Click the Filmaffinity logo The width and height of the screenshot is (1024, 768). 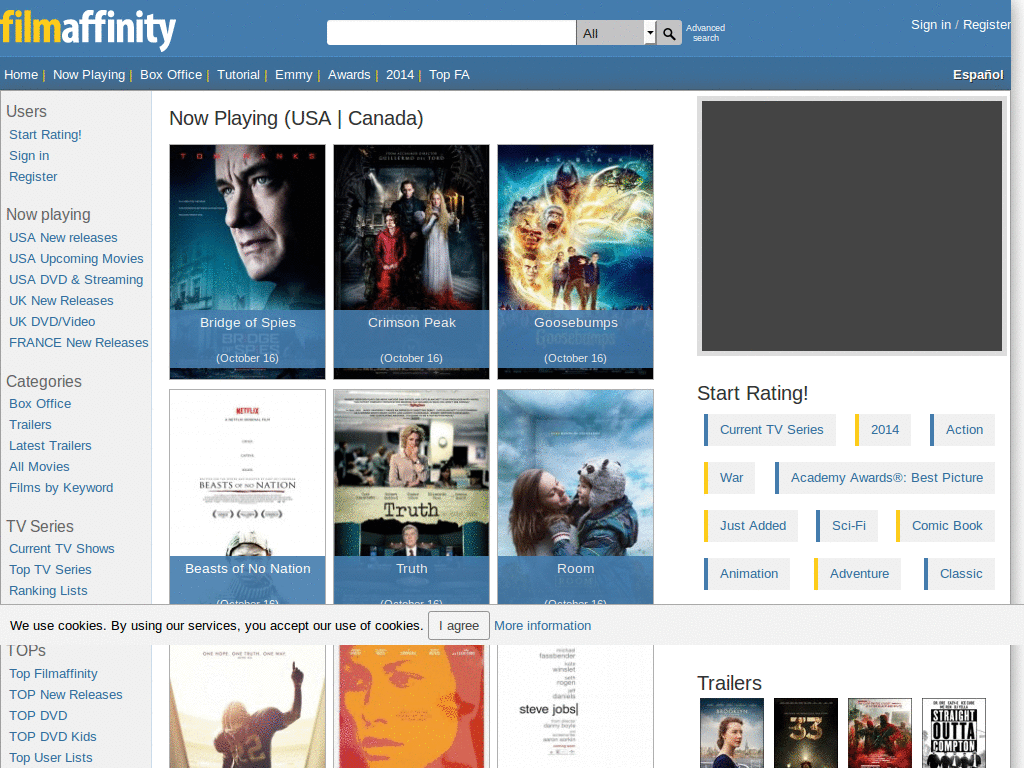coord(88,29)
